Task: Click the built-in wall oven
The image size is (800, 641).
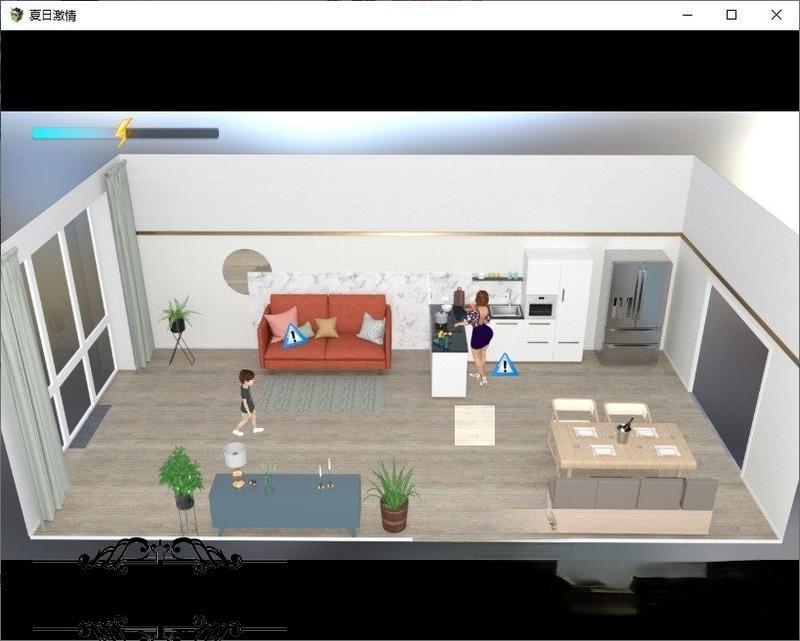Action: 541,307
